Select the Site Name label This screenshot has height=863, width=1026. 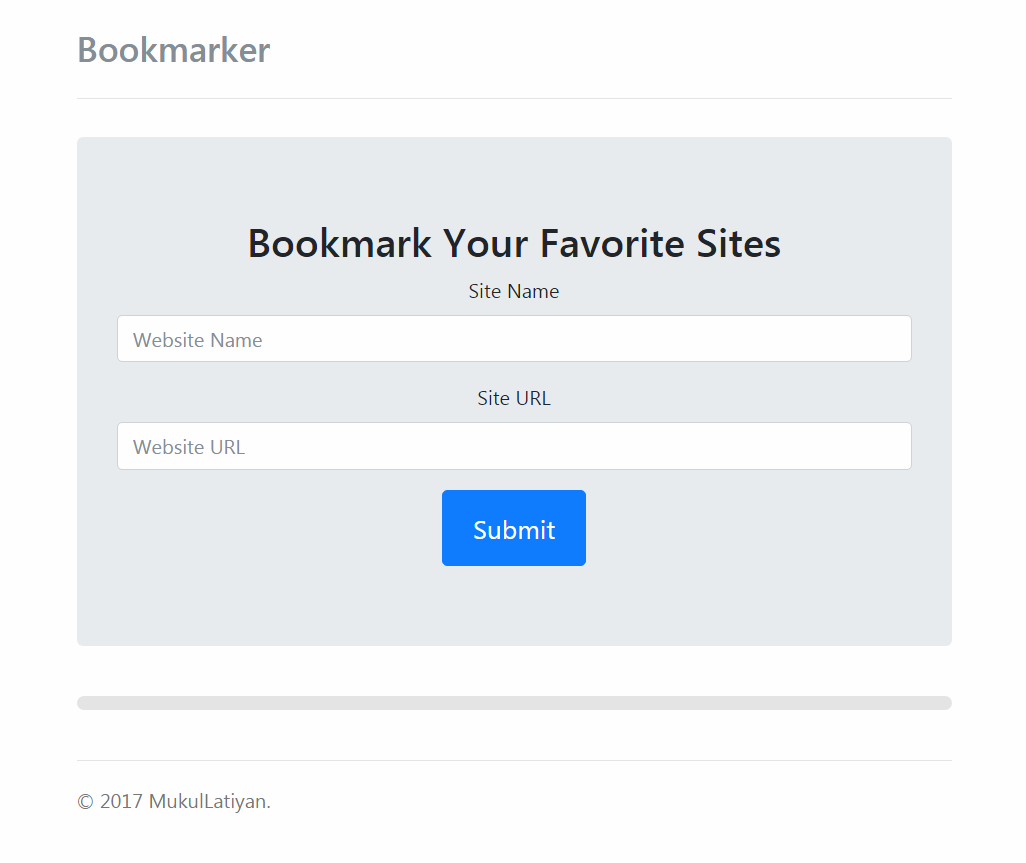[x=513, y=291]
